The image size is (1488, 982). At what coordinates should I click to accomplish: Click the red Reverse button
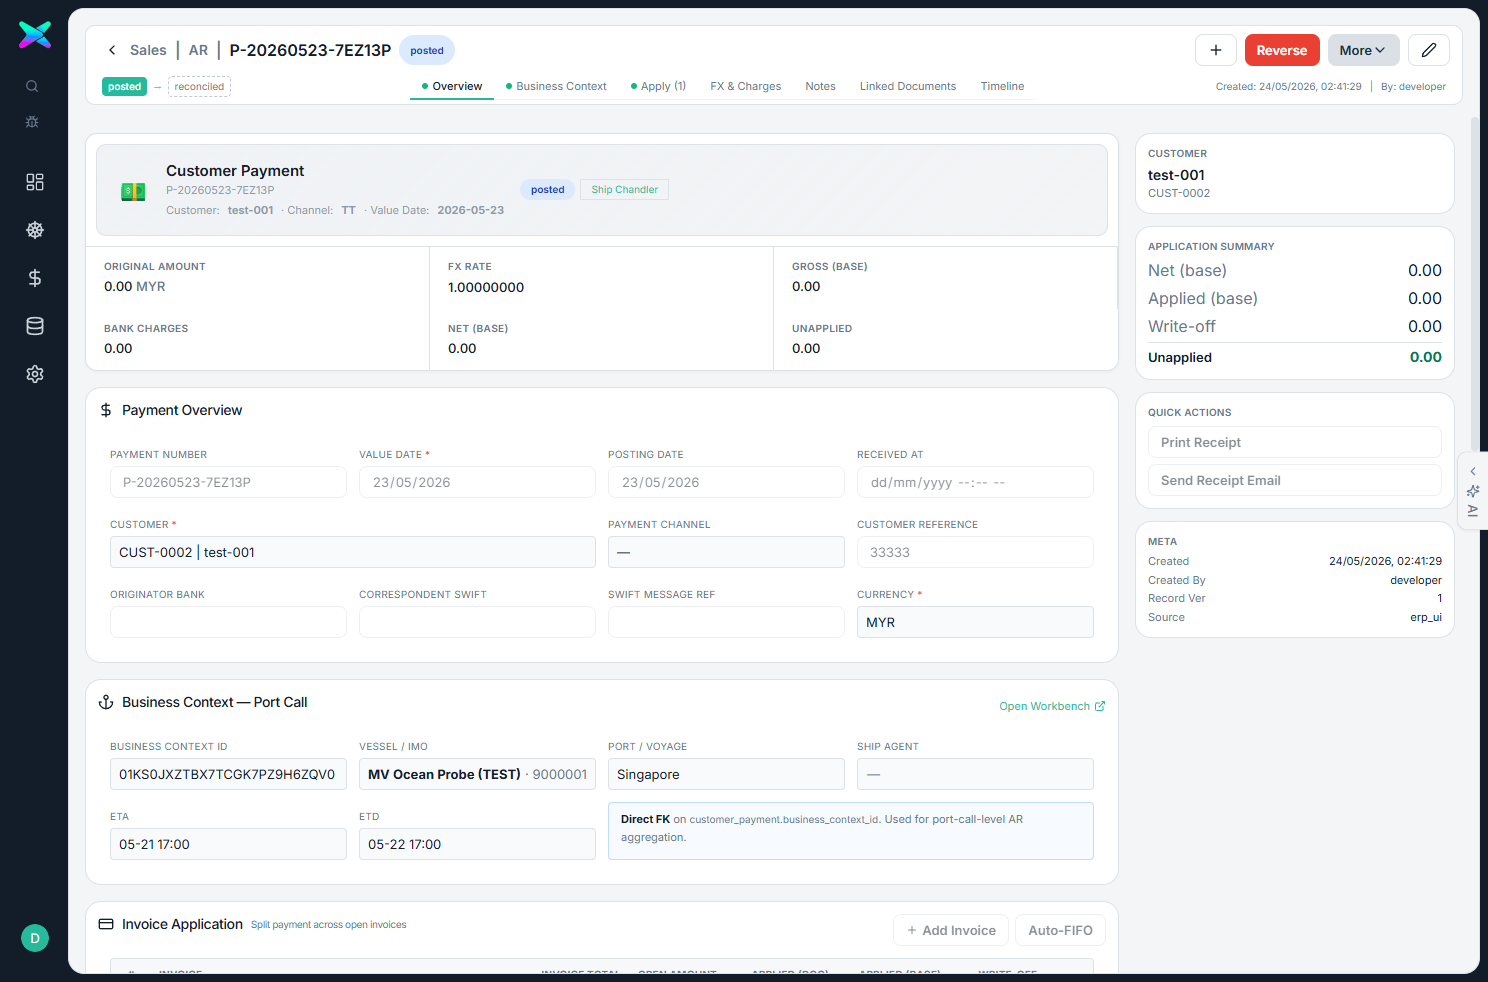coord(1282,50)
